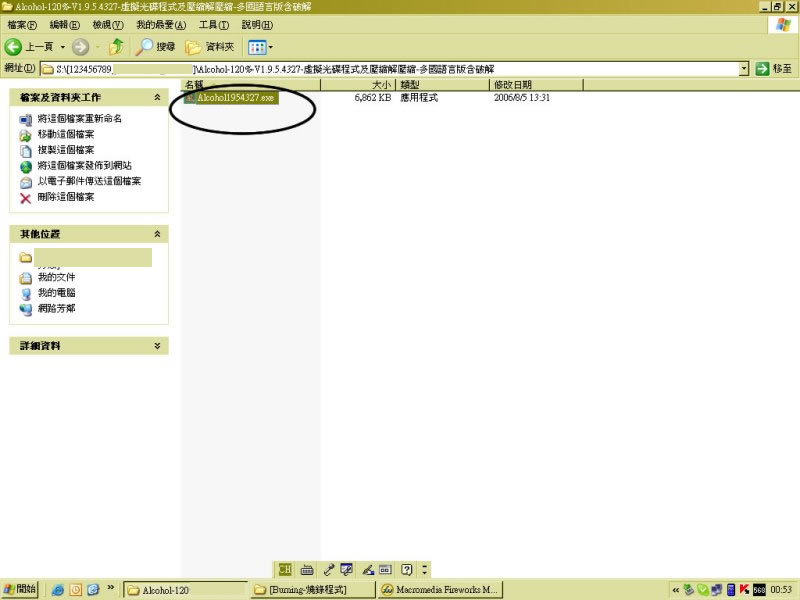The height and width of the screenshot is (600, 800).
Task: Click the 6,862 KB size cell
Action: 372,97
